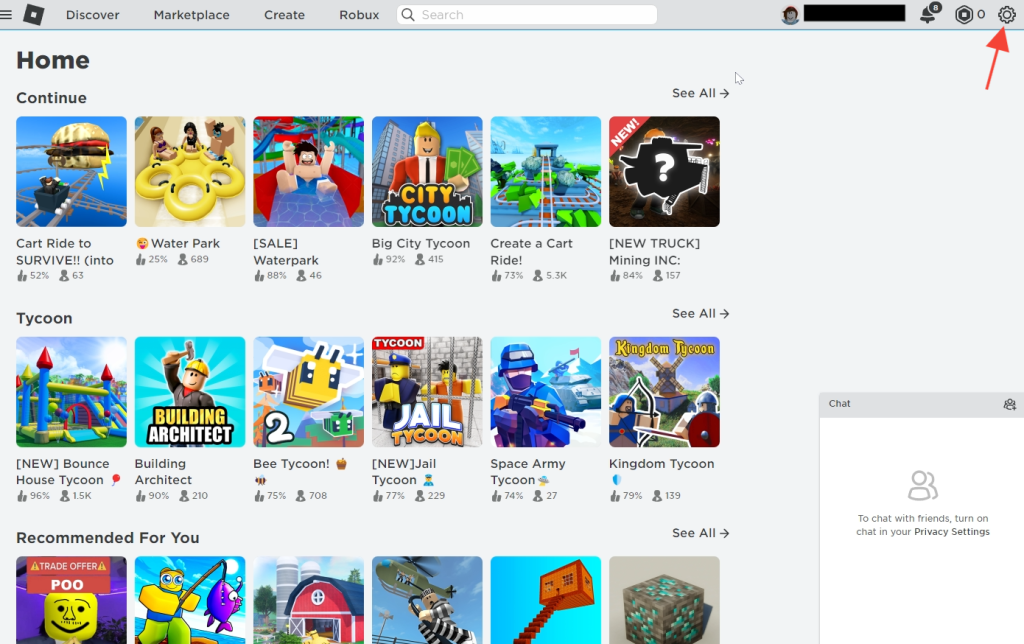Click the Robux balance showing 0

click(980, 14)
